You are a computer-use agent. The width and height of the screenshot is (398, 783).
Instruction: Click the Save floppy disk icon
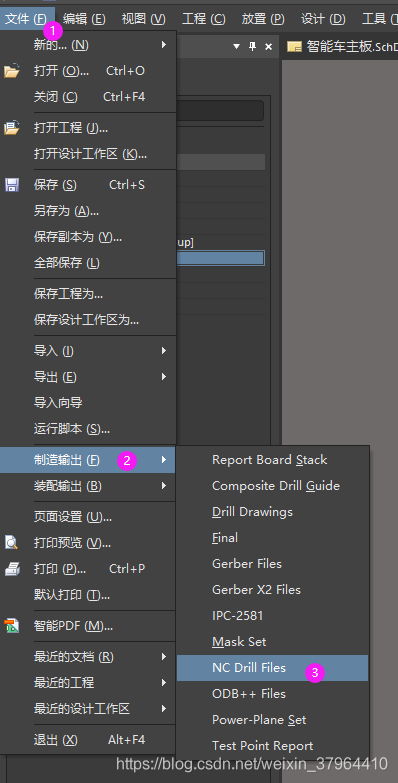click(x=11, y=185)
